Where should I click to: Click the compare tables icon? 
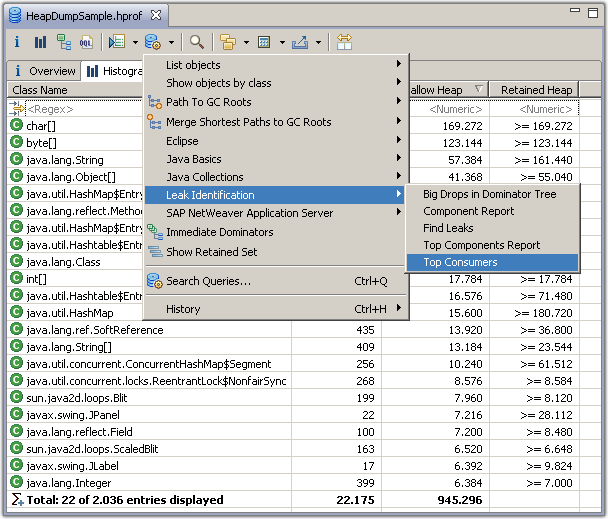tap(344, 42)
